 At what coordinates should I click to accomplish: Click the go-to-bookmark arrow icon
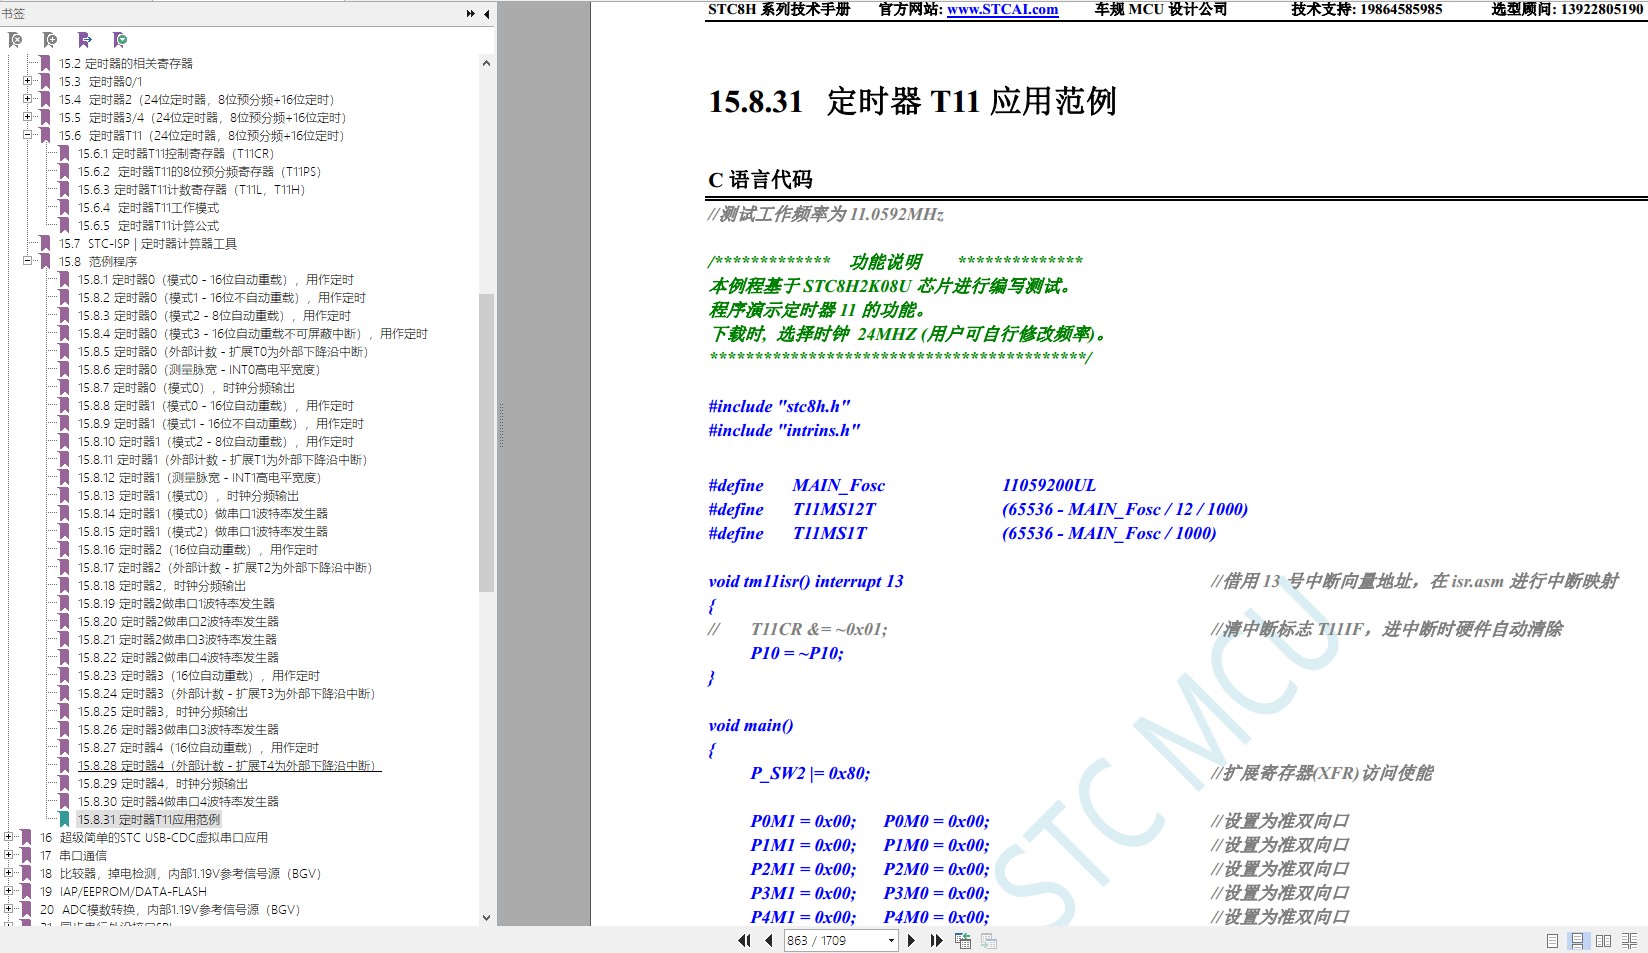[x=85, y=40]
